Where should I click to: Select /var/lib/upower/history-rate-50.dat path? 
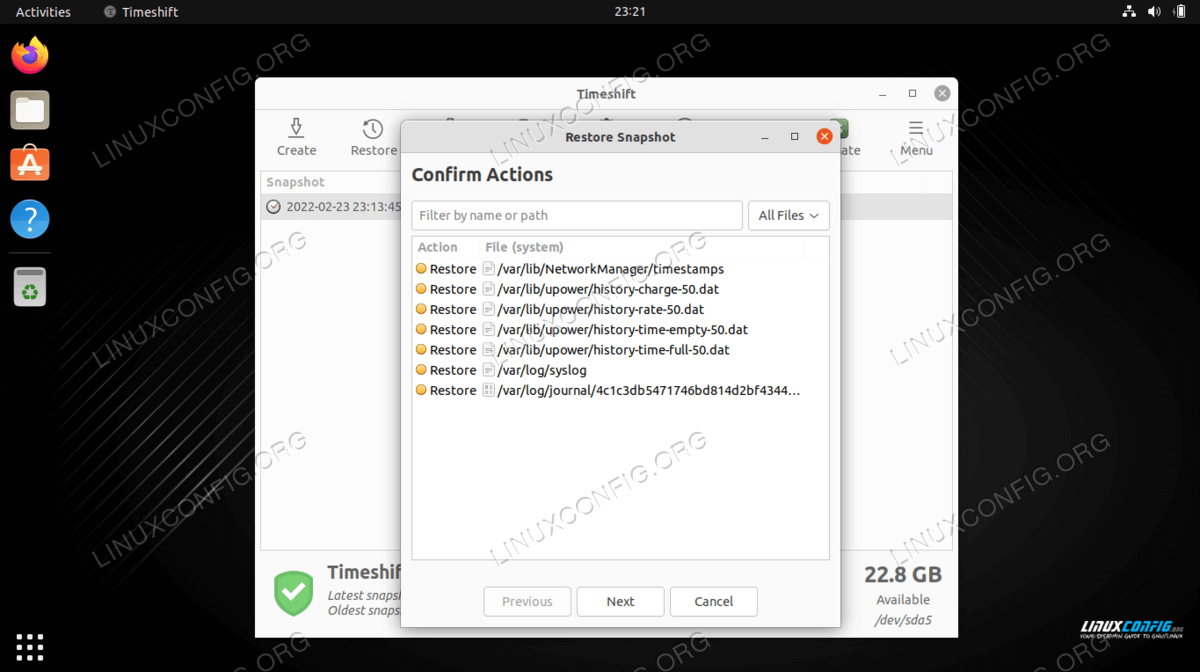600,309
